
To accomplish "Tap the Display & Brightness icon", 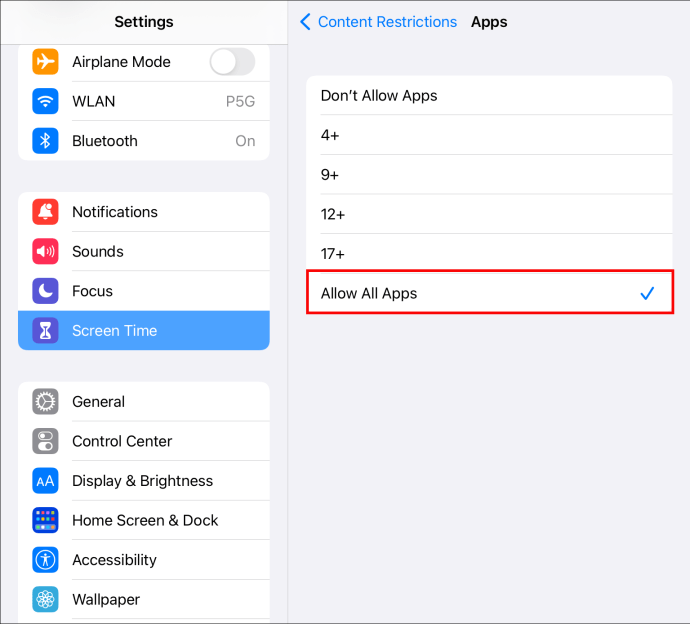I will [x=45, y=481].
